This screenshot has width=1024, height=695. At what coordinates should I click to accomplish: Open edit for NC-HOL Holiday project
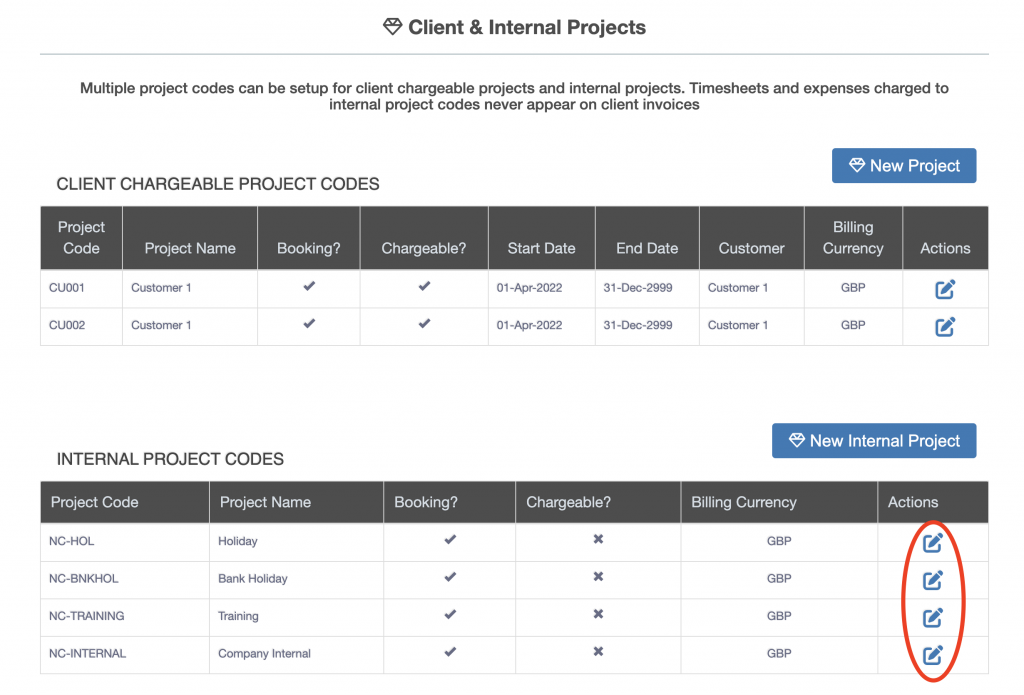pos(932,542)
